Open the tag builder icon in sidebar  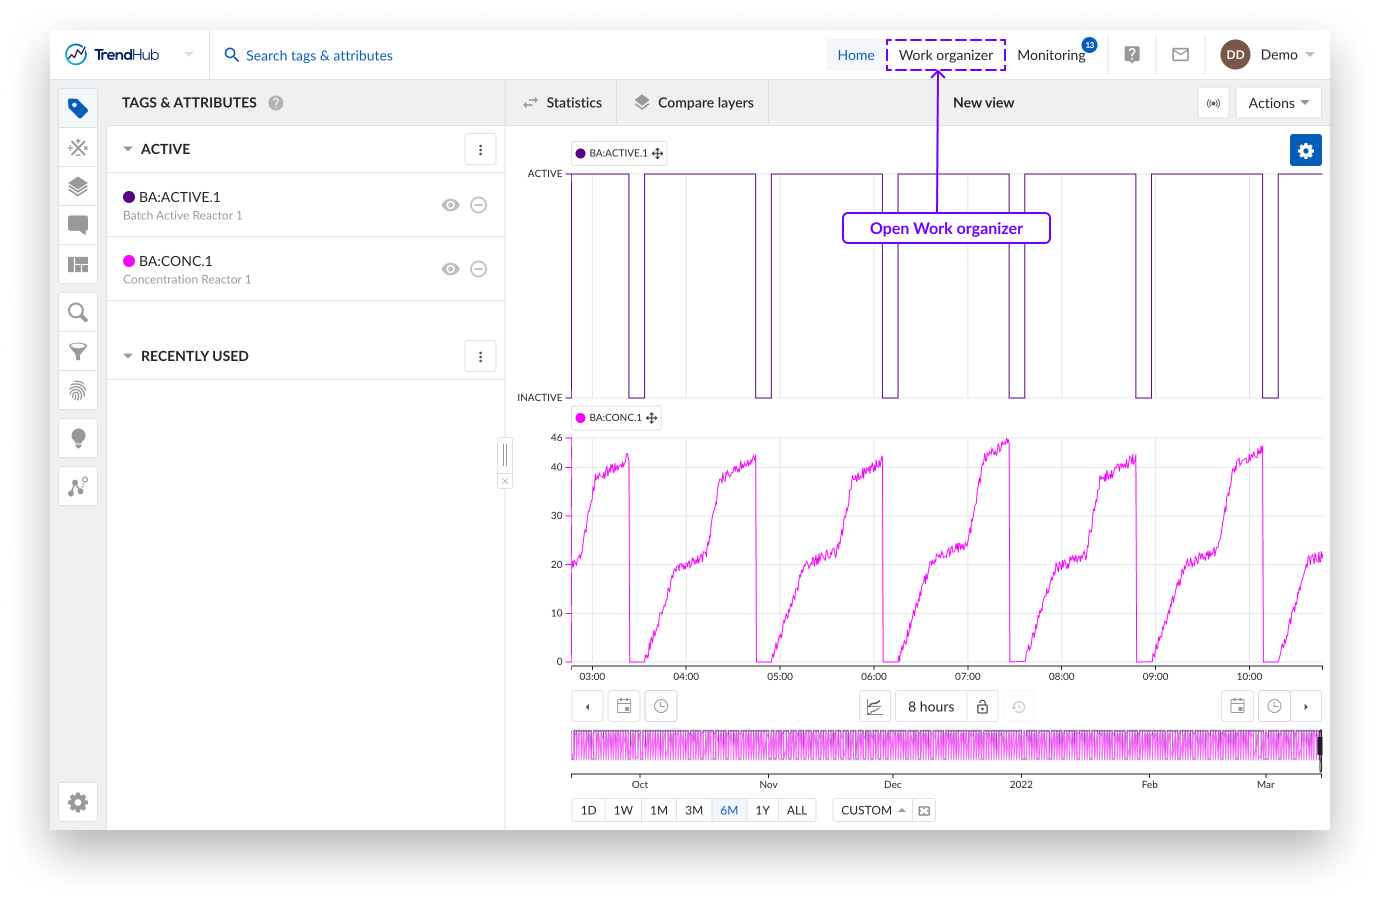78,148
